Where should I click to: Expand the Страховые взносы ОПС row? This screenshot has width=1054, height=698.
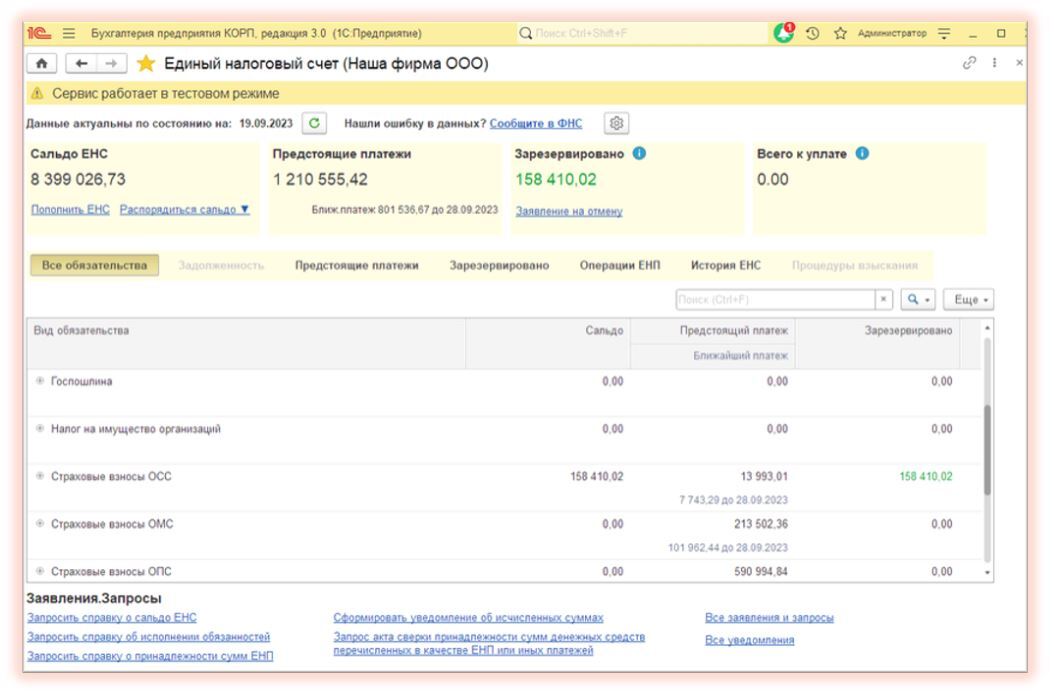[x=40, y=571]
